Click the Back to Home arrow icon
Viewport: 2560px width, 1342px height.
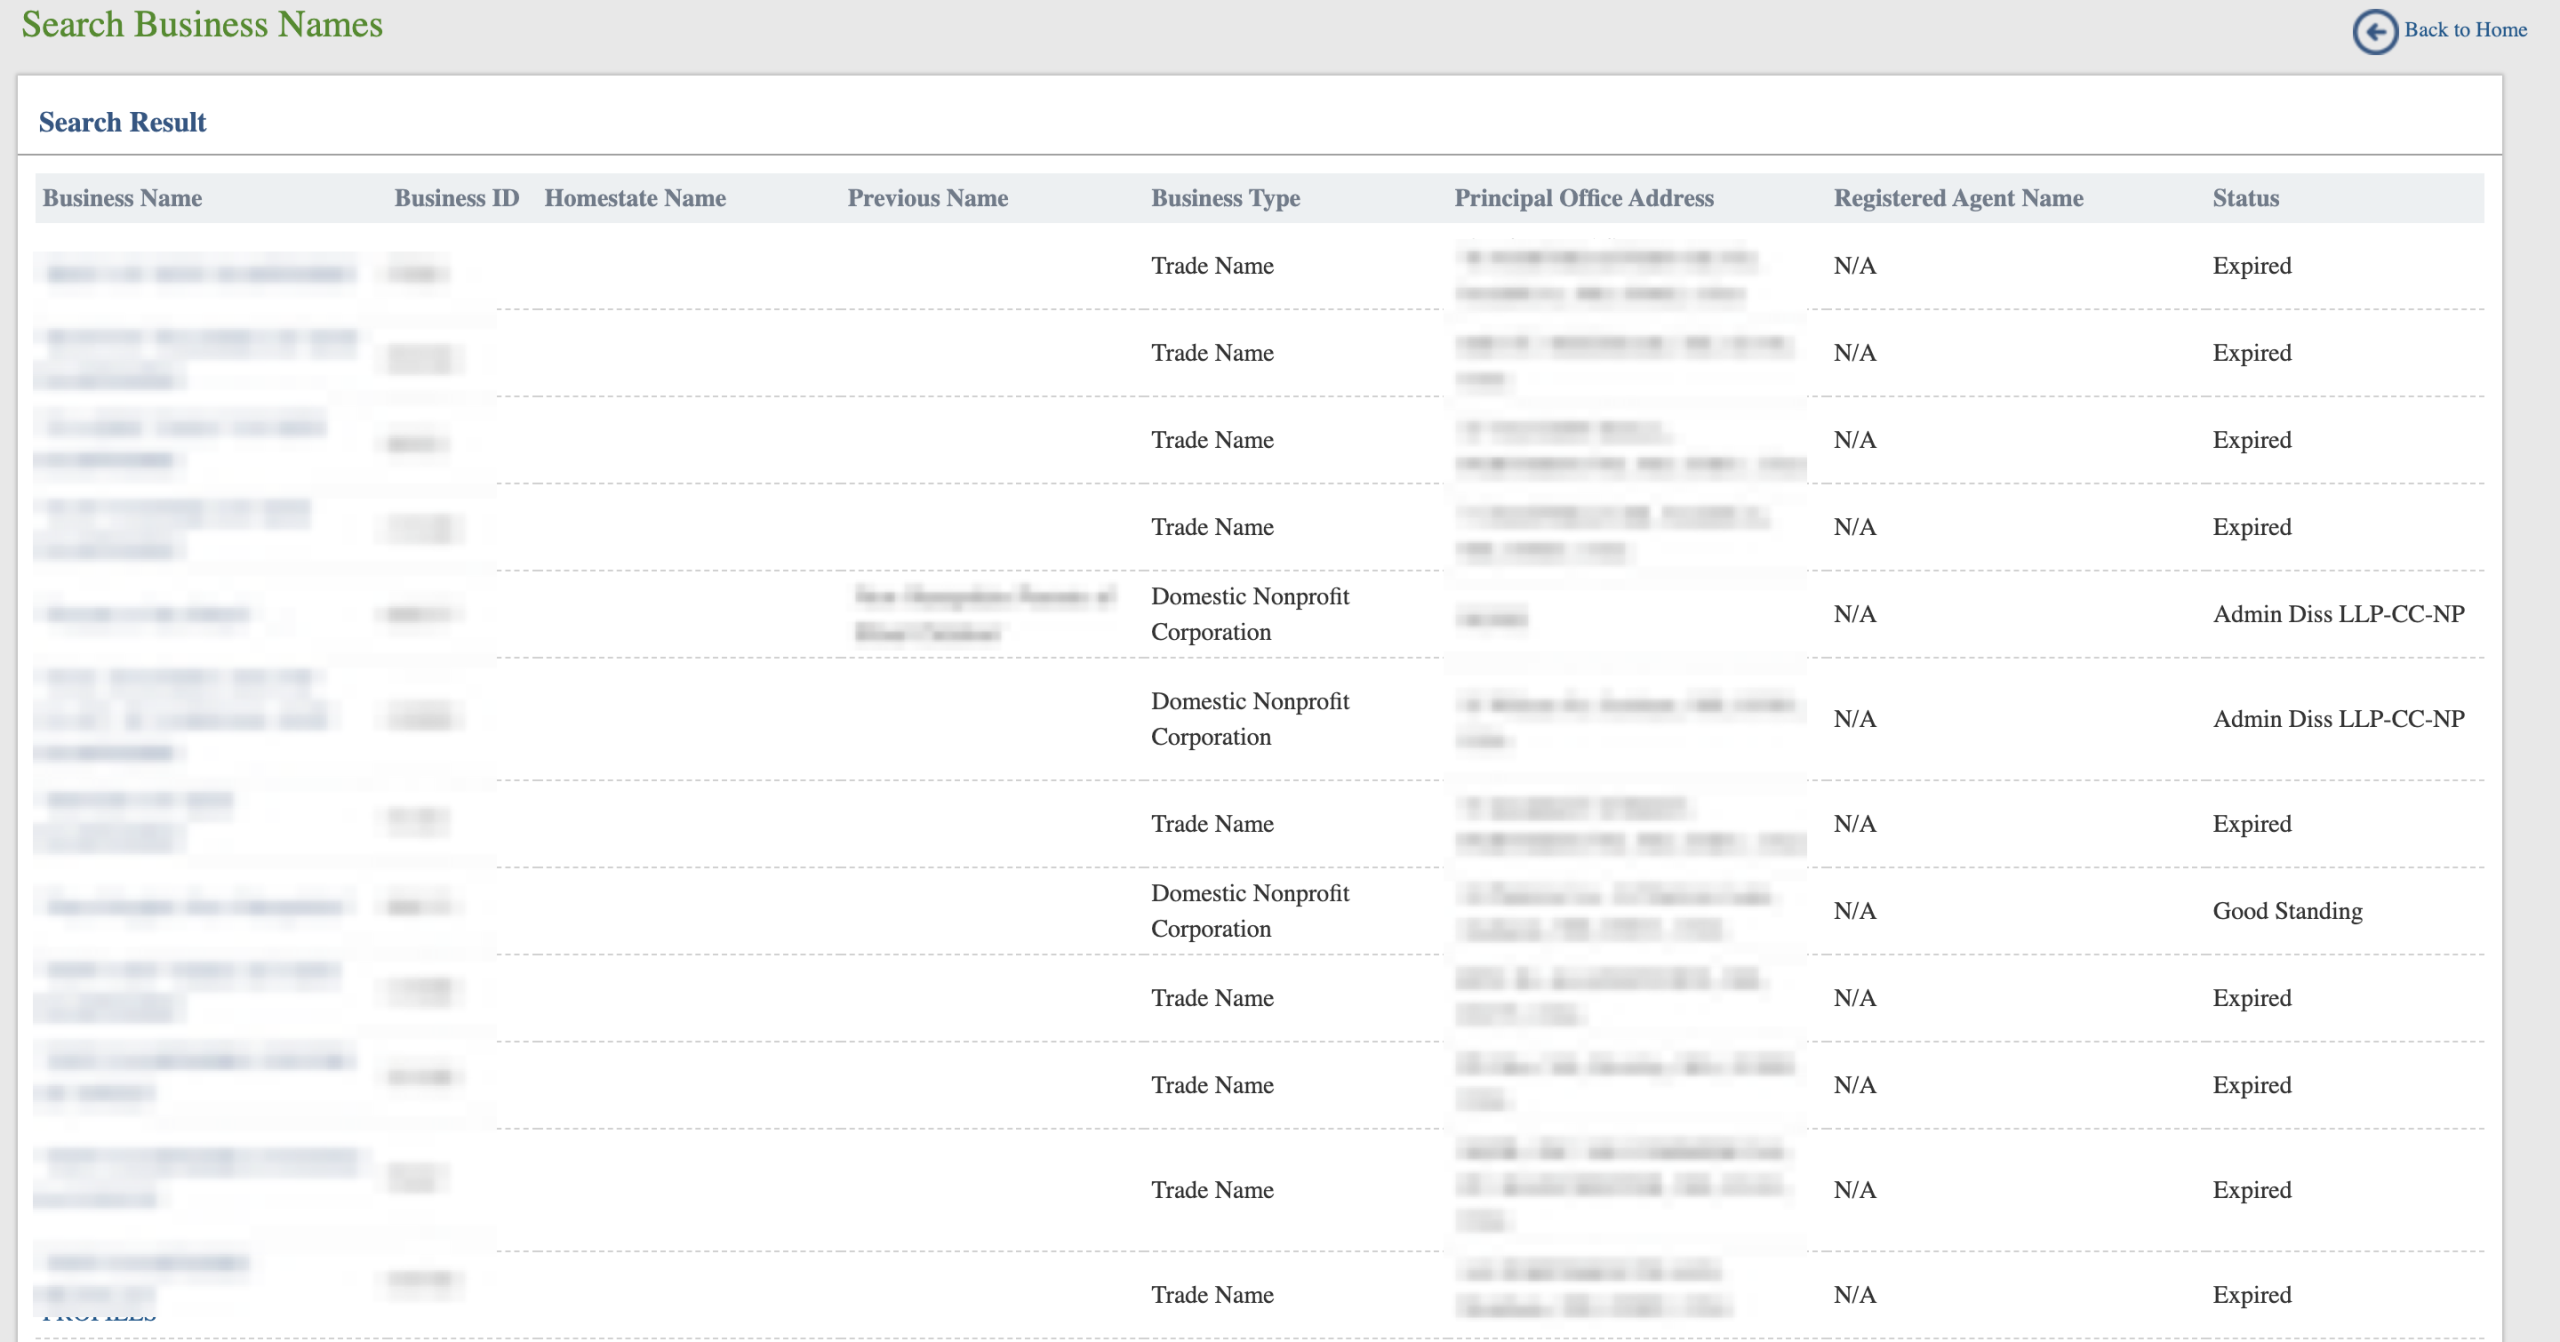2375,31
